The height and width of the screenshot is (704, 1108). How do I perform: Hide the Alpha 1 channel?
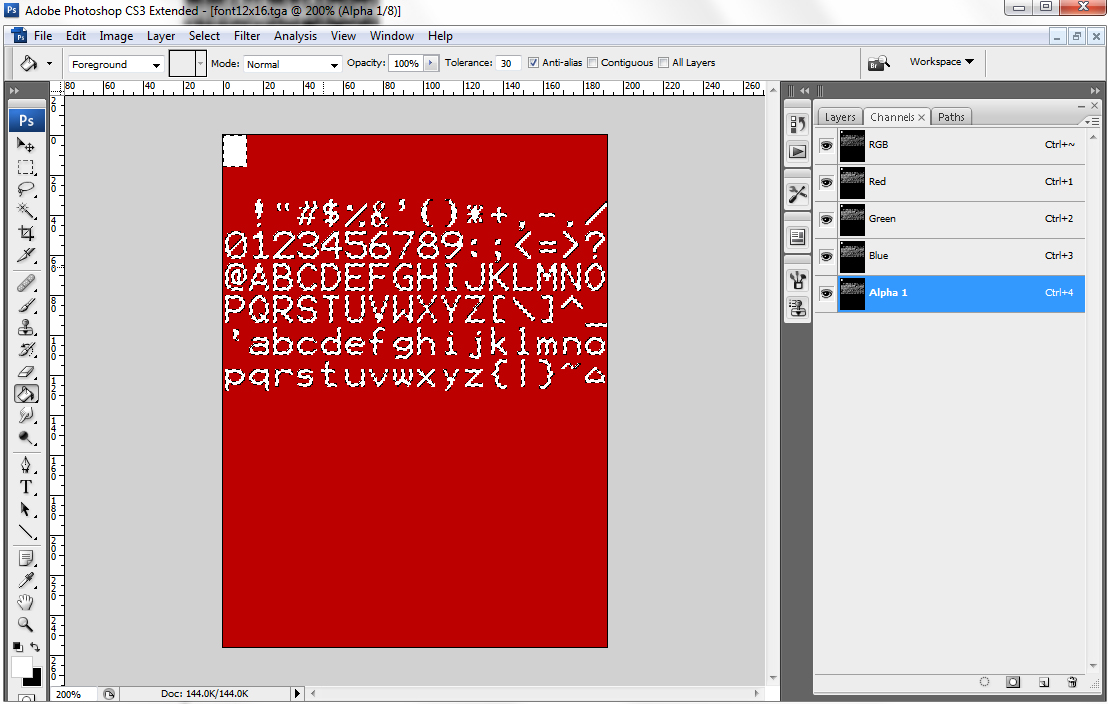[x=826, y=293]
